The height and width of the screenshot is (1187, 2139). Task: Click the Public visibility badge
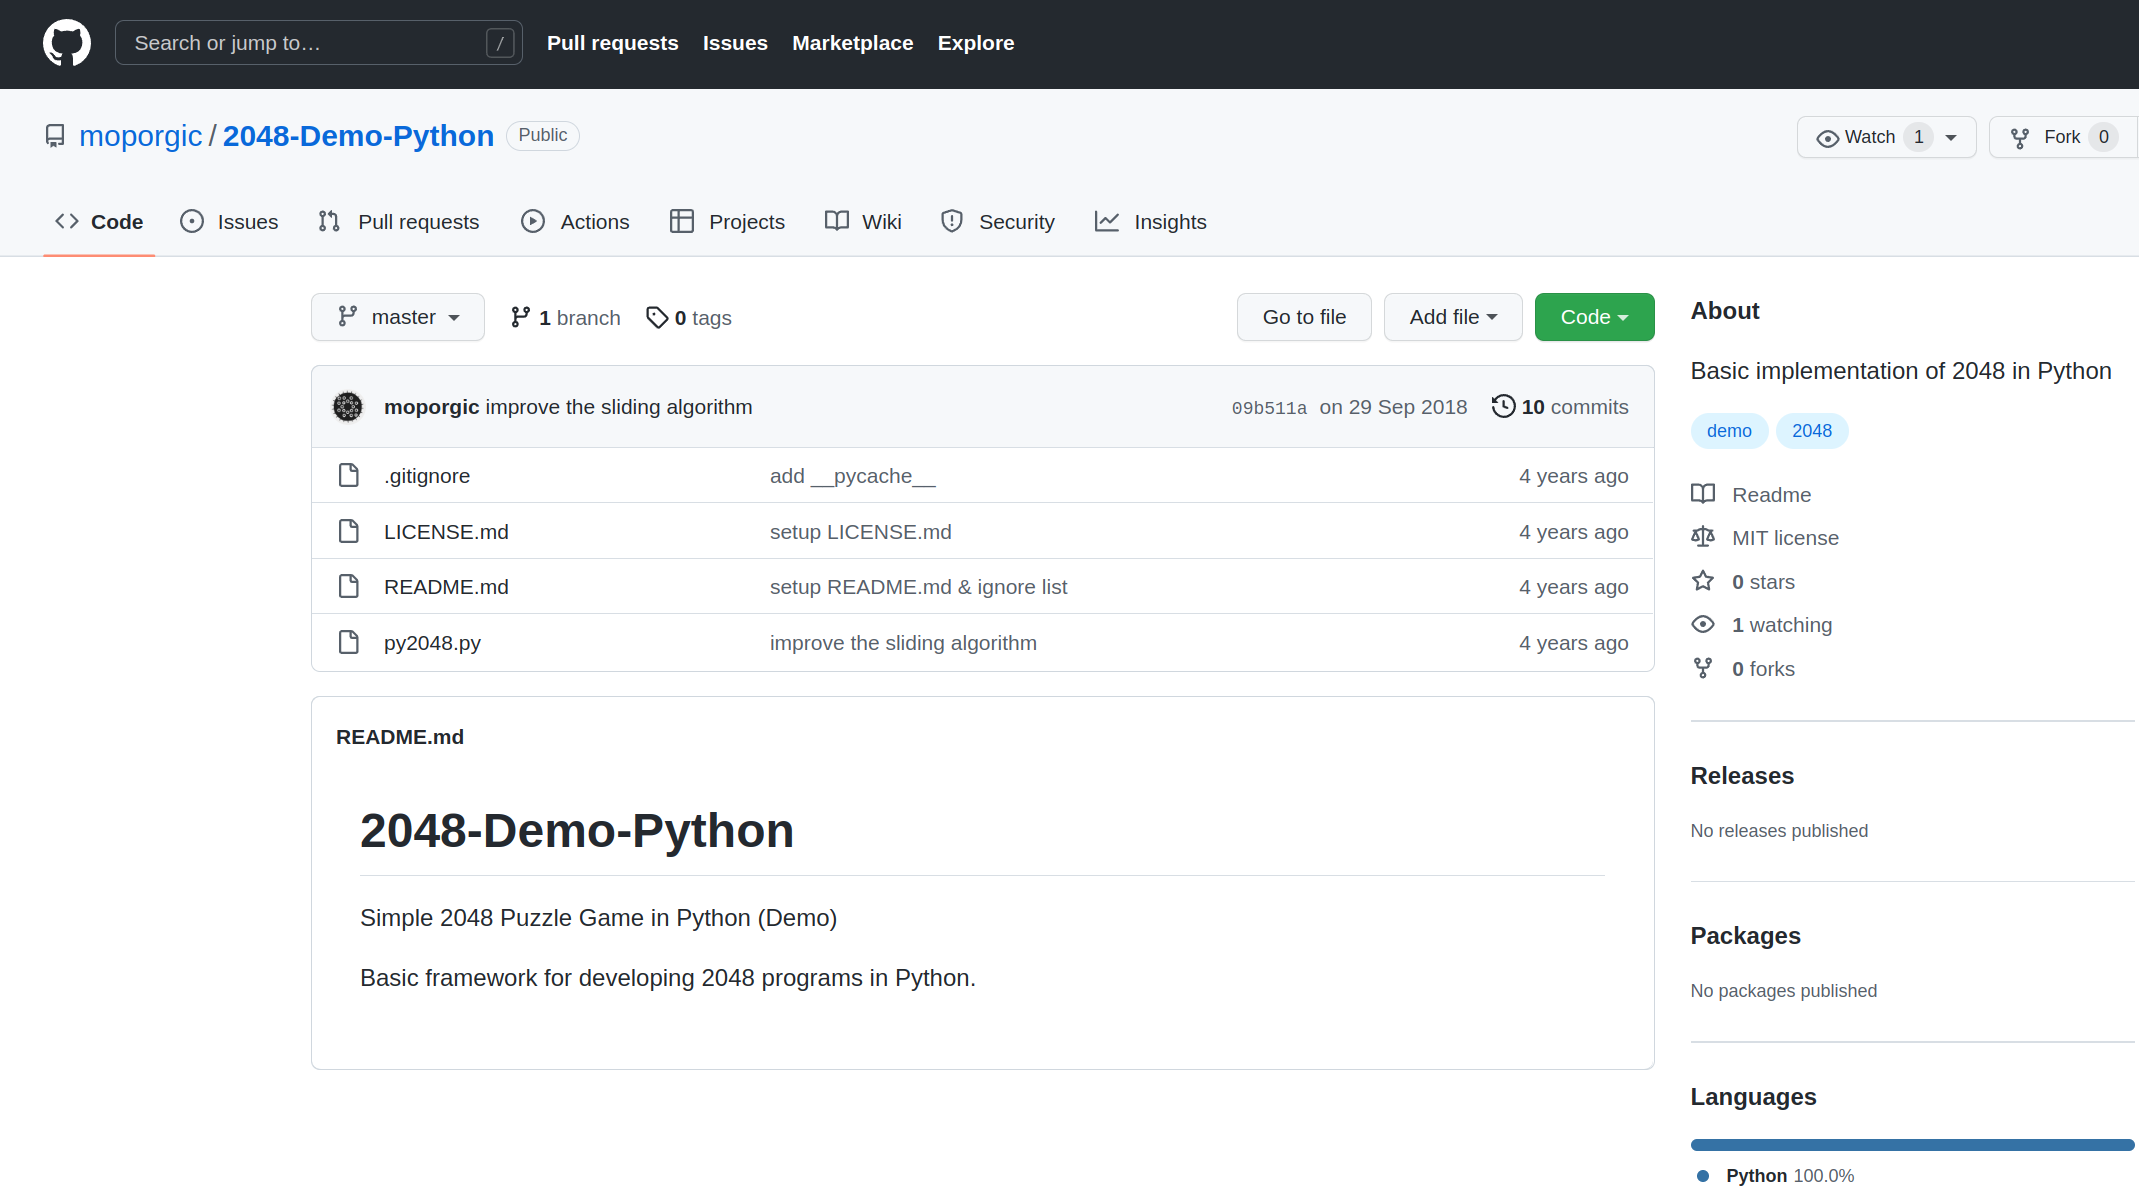click(542, 135)
